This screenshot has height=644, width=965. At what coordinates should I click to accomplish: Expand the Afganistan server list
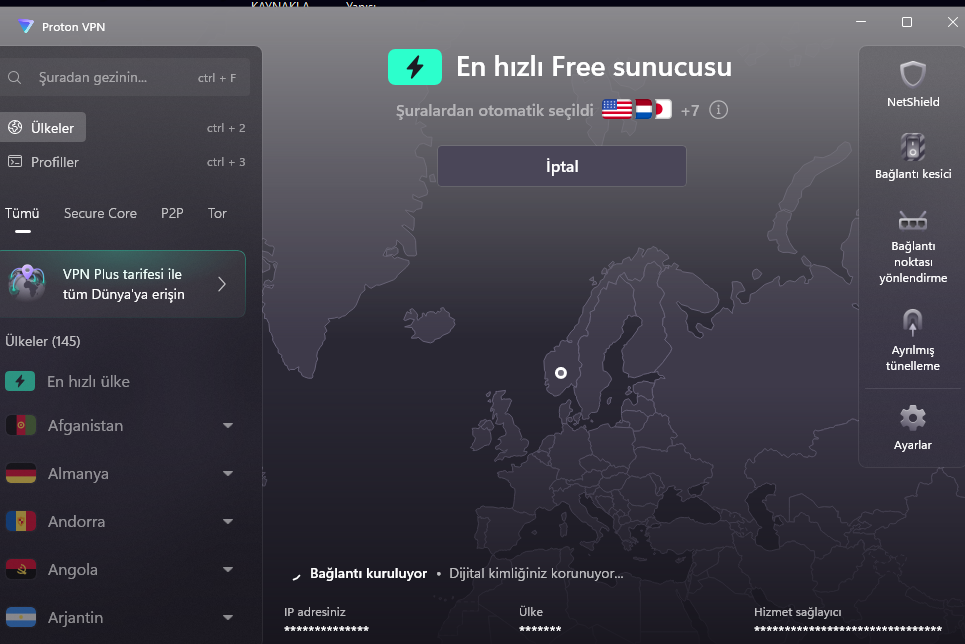228,425
